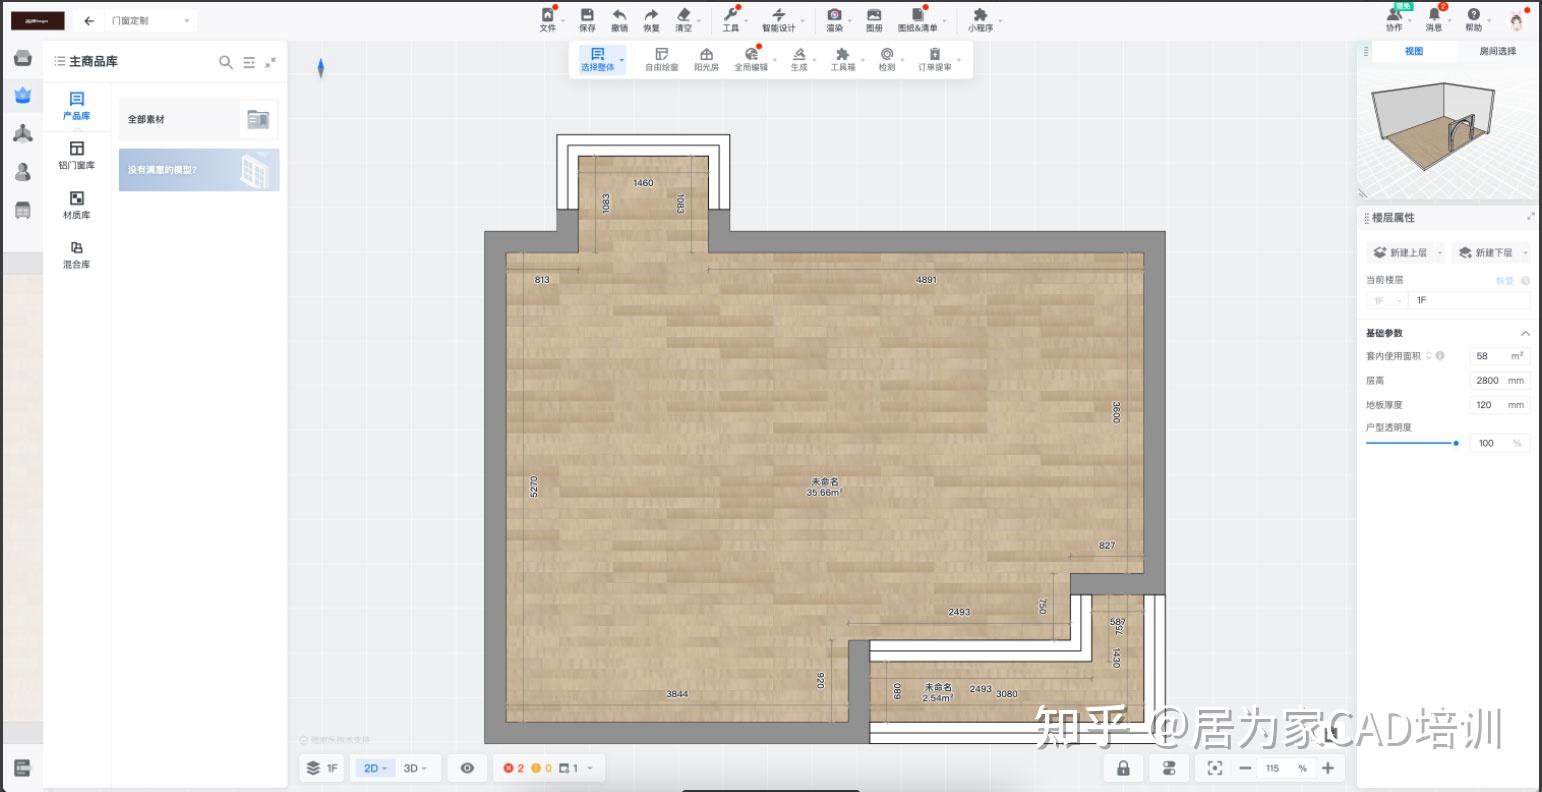This screenshot has height=792, width=1542.
Task: Click the 没有满意的模型? banner
Action: [199, 170]
